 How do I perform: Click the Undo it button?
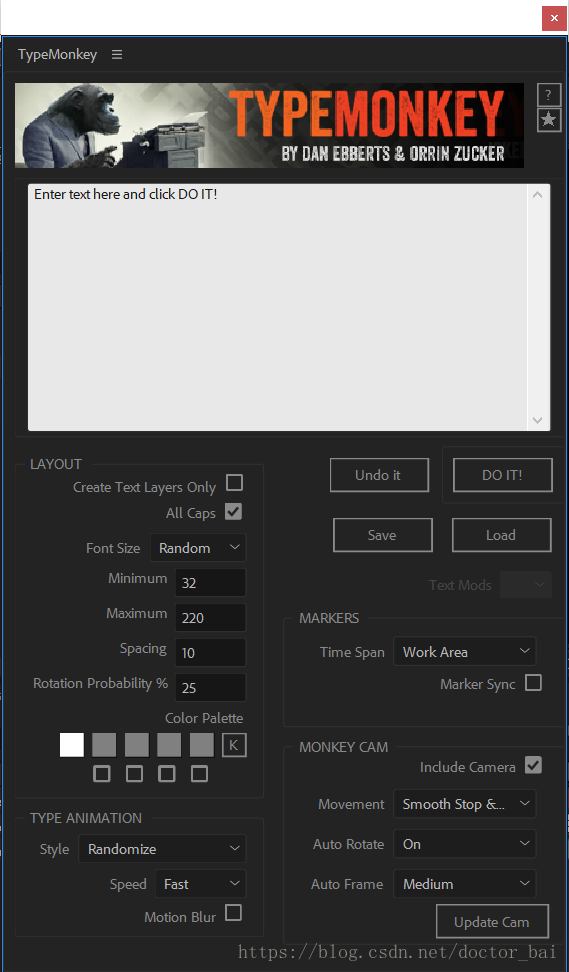pyautogui.click(x=379, y=475)
